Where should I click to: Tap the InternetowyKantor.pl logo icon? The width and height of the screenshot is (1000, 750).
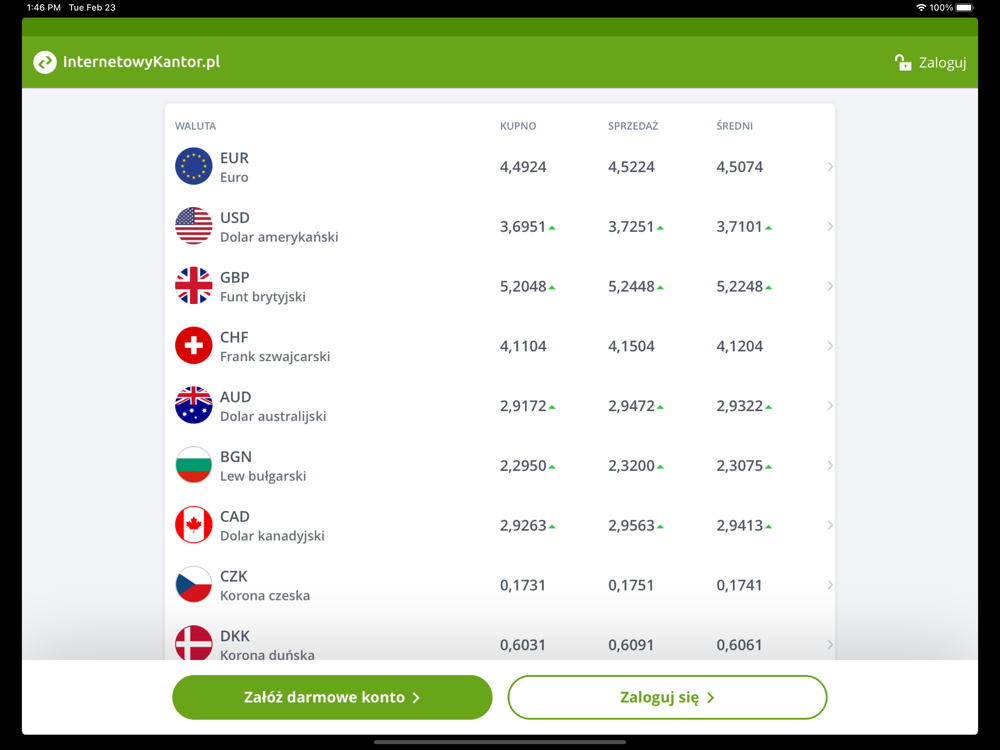pyautogui.click(x=45, y=62)
